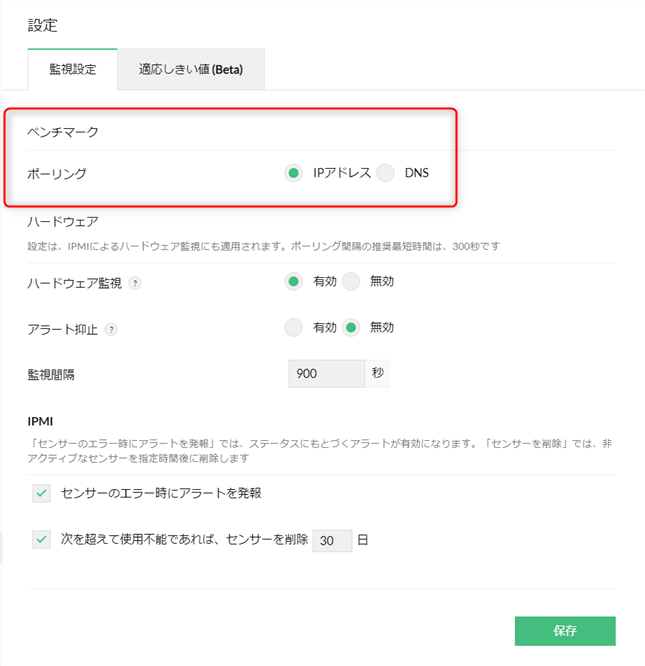The height and width of the screenshot is (666, 645).
Task: Enable アラート抑止 with the 有効 radio
Action: 294,328
